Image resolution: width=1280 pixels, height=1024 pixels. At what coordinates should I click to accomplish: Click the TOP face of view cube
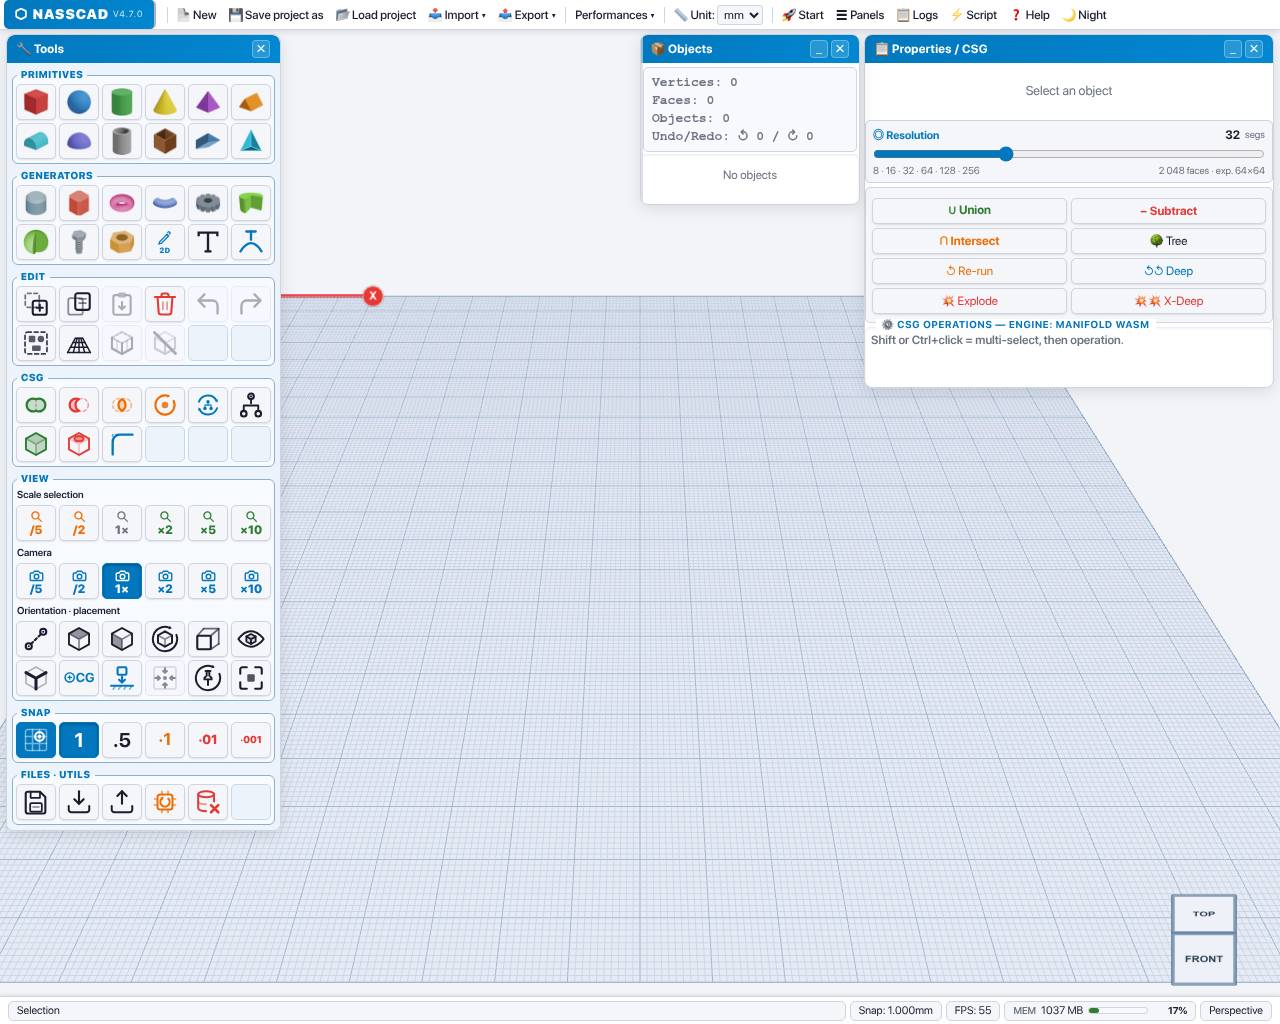1204,913
